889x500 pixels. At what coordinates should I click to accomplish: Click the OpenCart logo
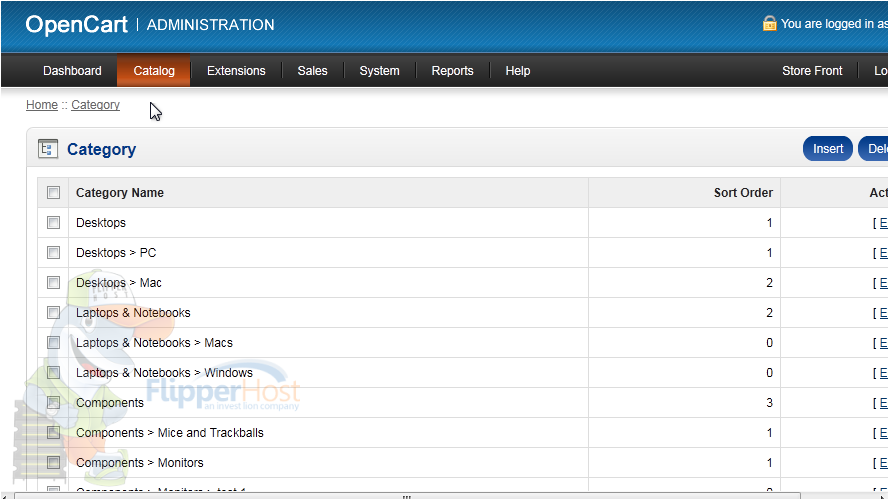tap(77, 25)
